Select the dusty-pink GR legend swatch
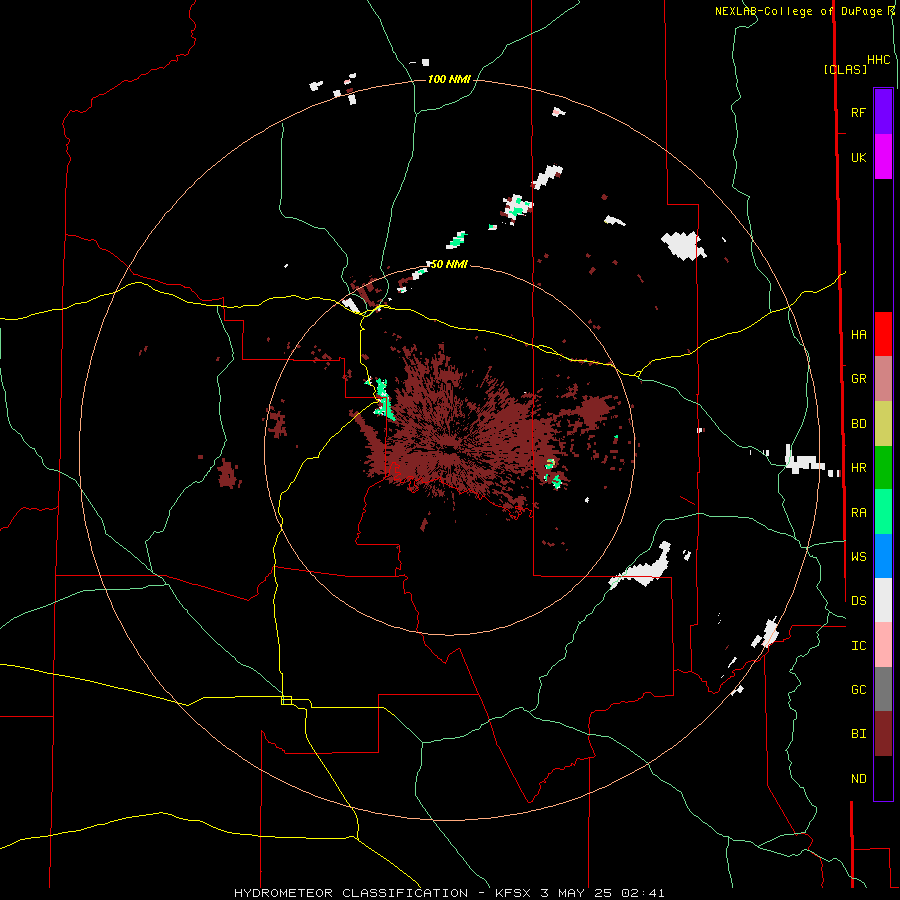The height and width of the screenshot is (900, 900). click(883, 379)
